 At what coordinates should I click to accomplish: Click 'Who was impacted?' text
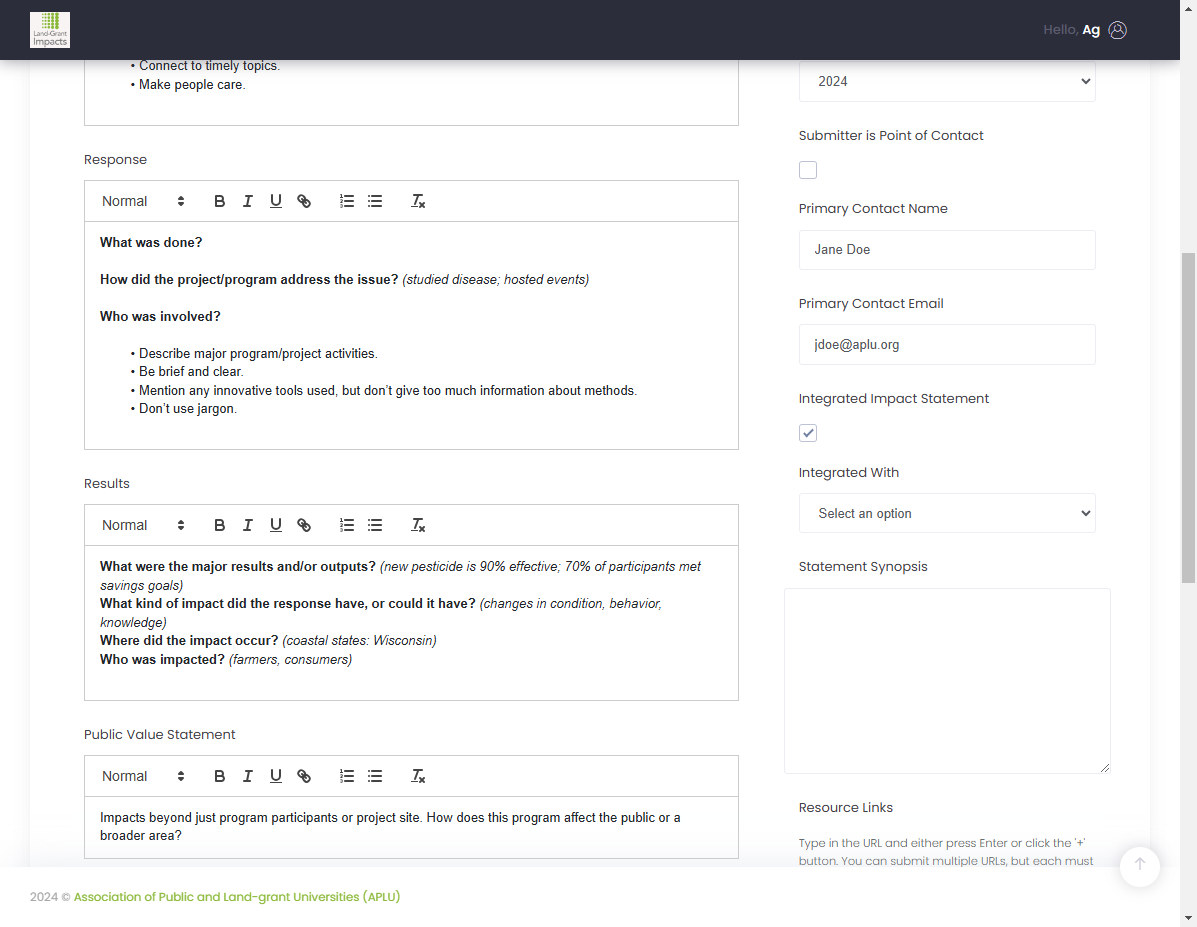pyautogui.click(x=163, y=659)
